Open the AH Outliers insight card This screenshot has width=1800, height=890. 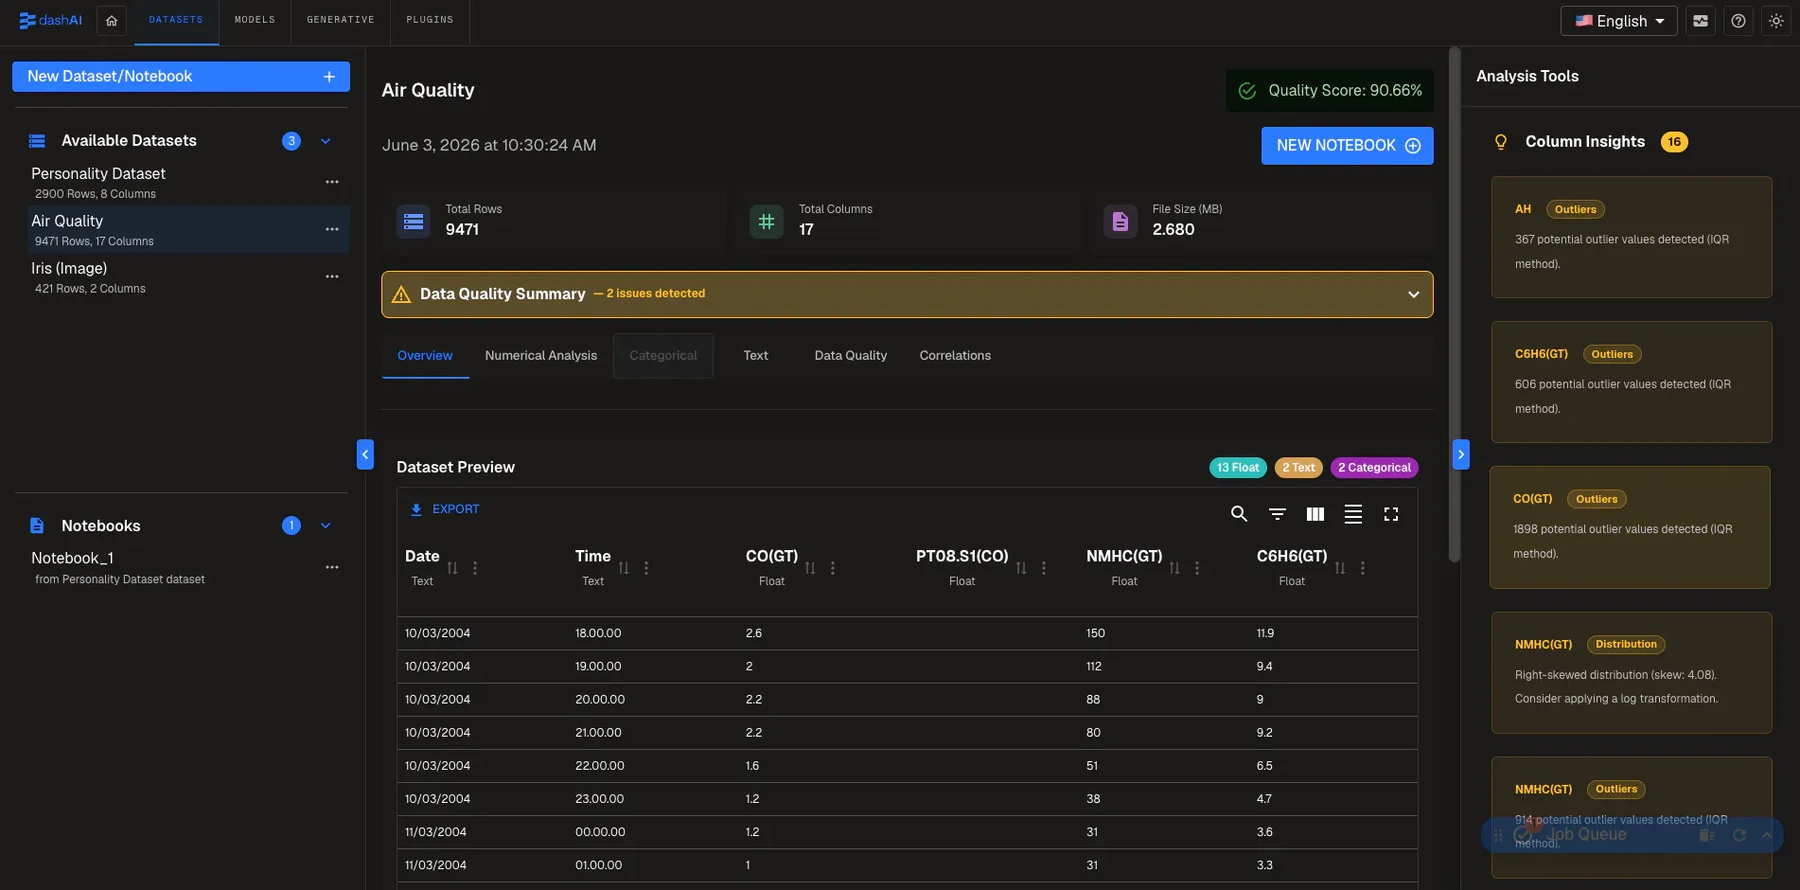1631,237
